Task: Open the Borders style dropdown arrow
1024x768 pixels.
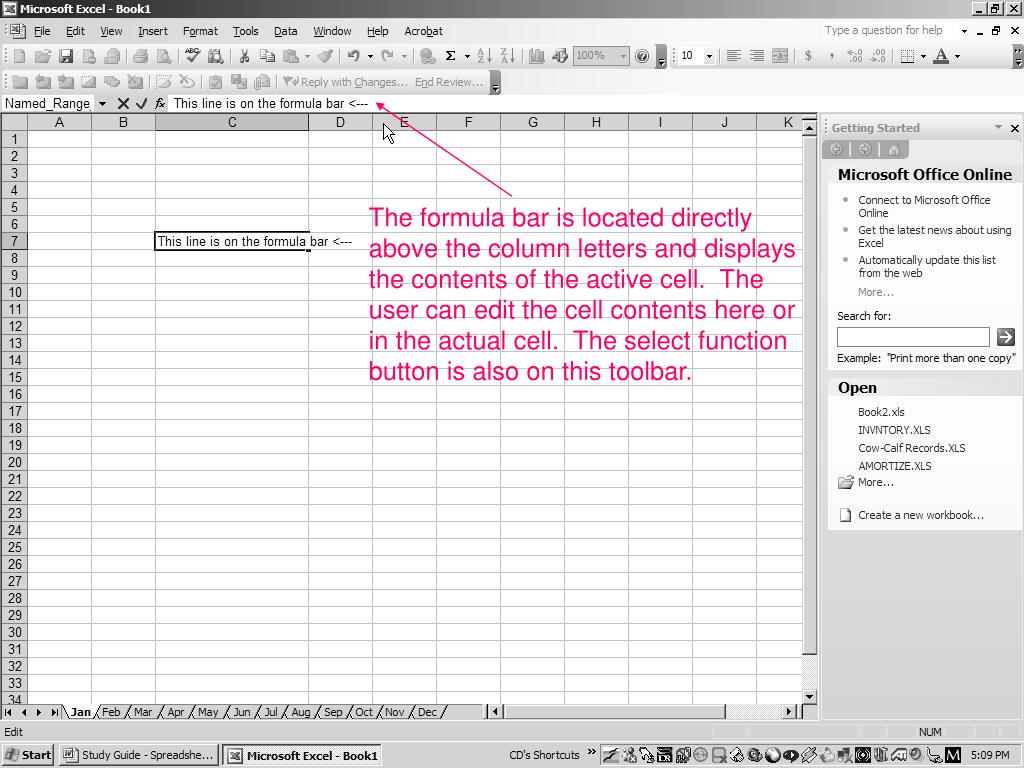Action: [923, 56]
